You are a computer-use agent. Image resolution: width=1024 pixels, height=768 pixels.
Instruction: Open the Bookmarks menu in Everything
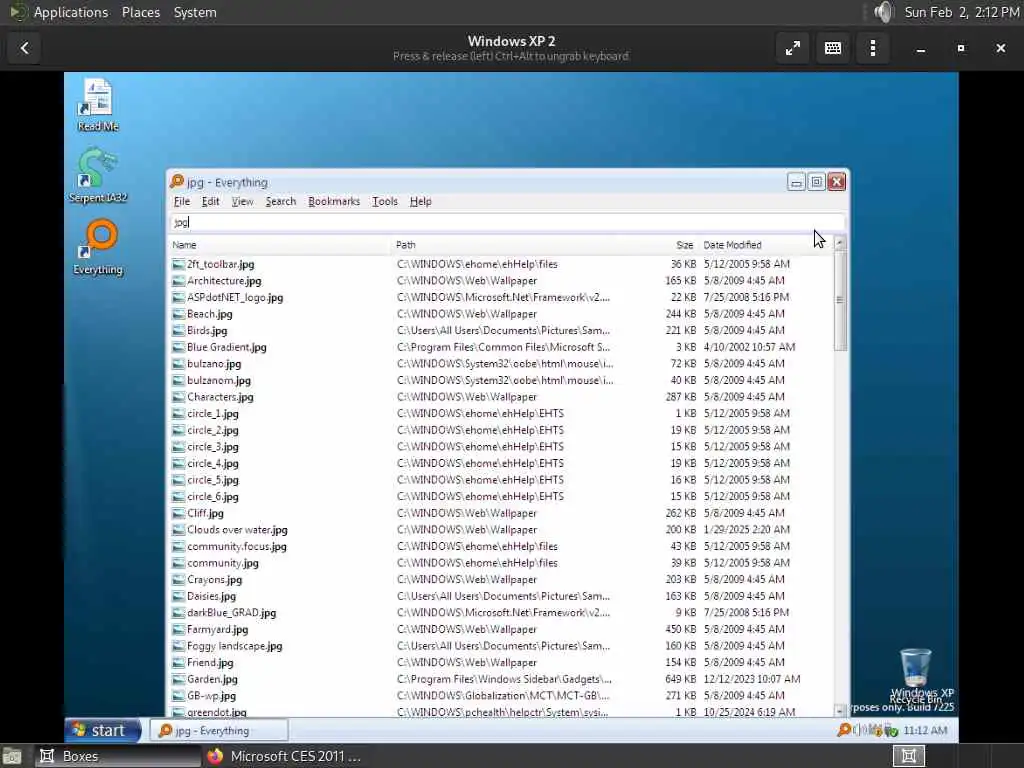pyautogui.click(x=334, y=201)
